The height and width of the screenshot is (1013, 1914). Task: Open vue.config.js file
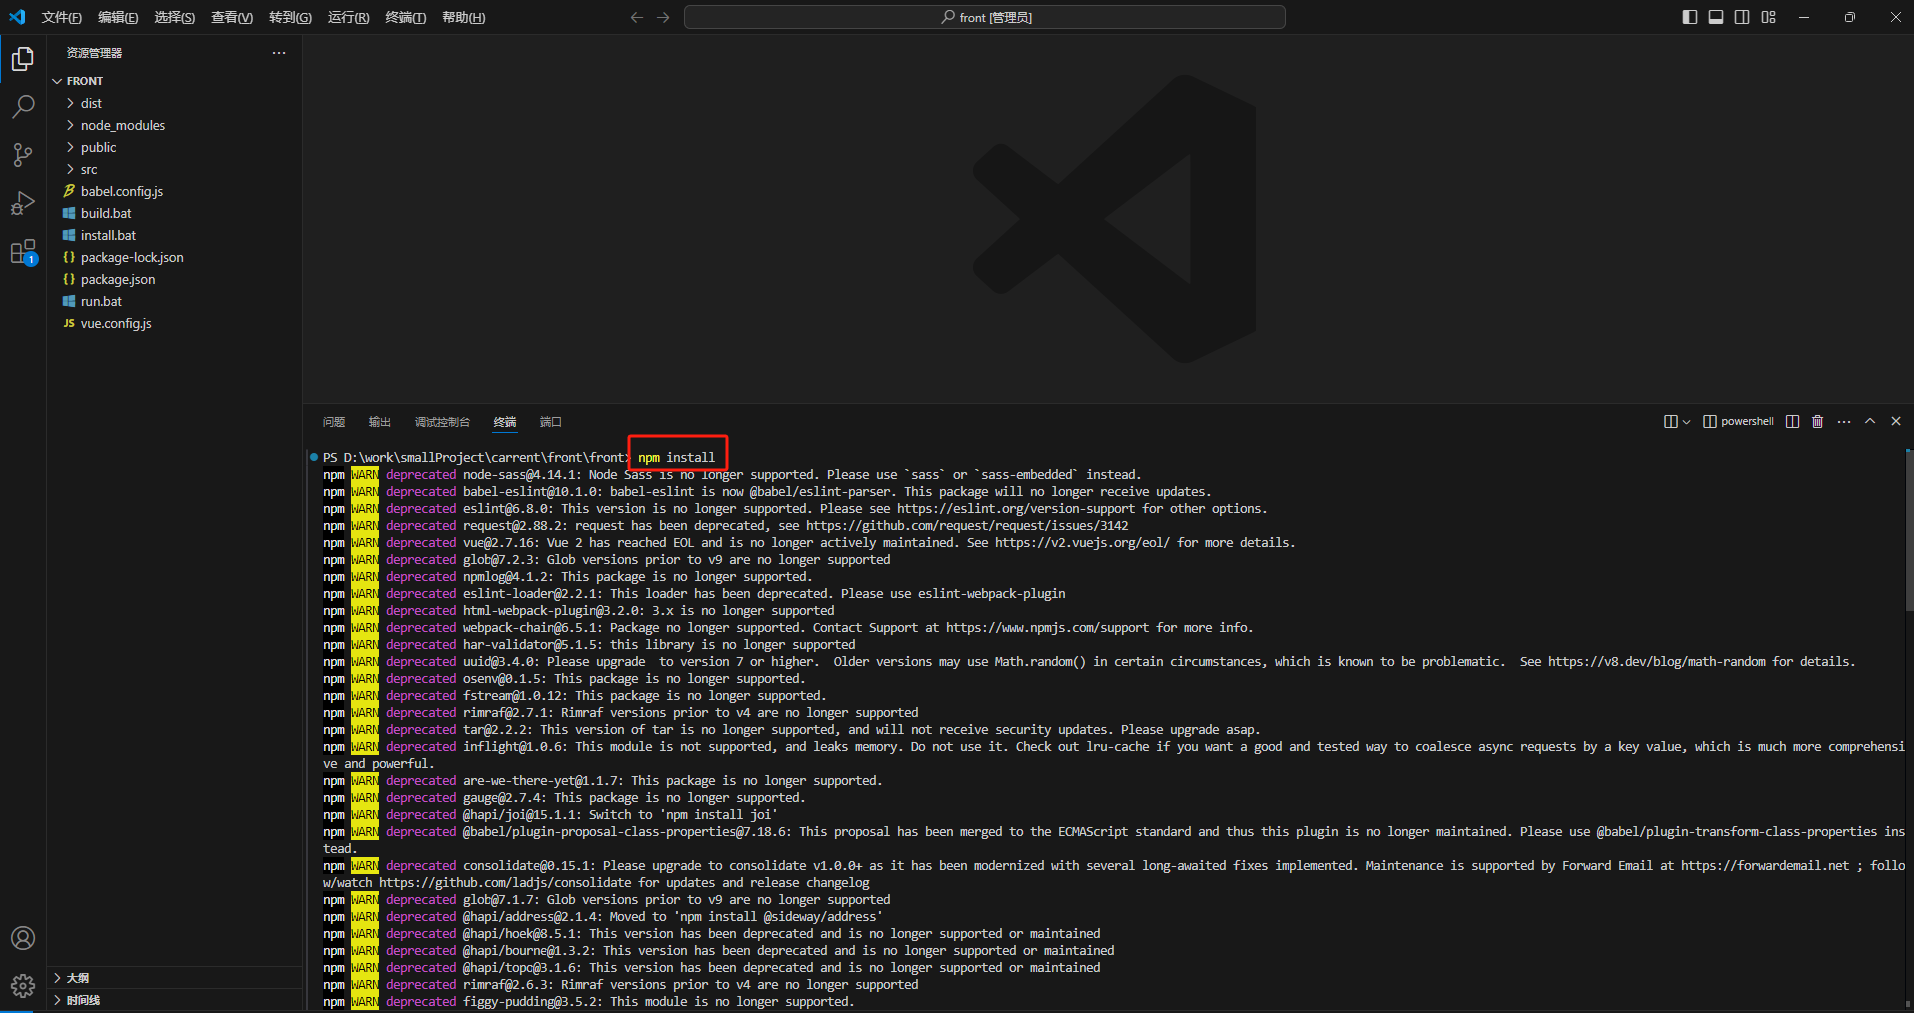[116, 323]
